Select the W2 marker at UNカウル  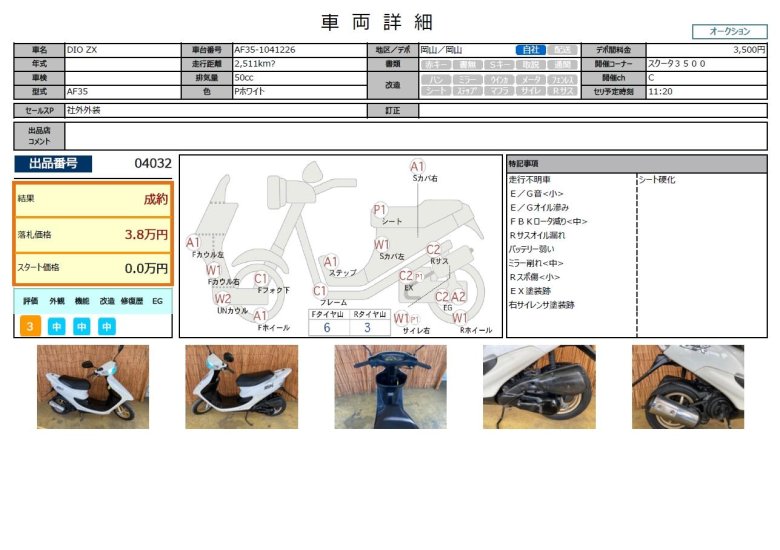222,299
